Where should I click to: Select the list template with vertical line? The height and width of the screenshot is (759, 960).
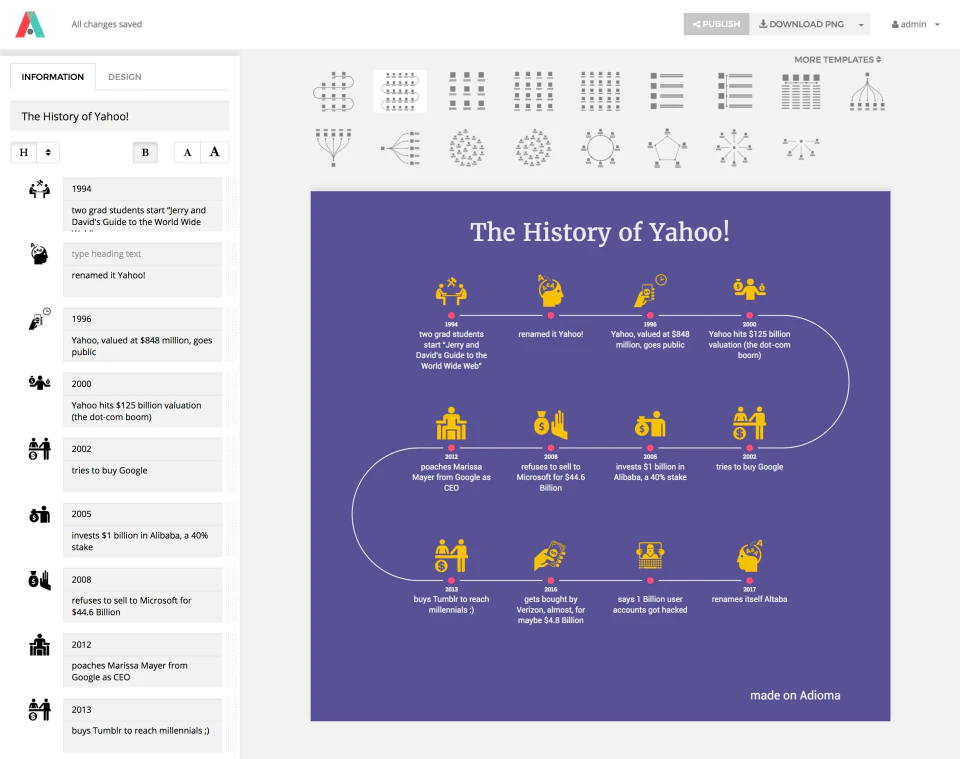pyautogui.click(x=735, y=91)
